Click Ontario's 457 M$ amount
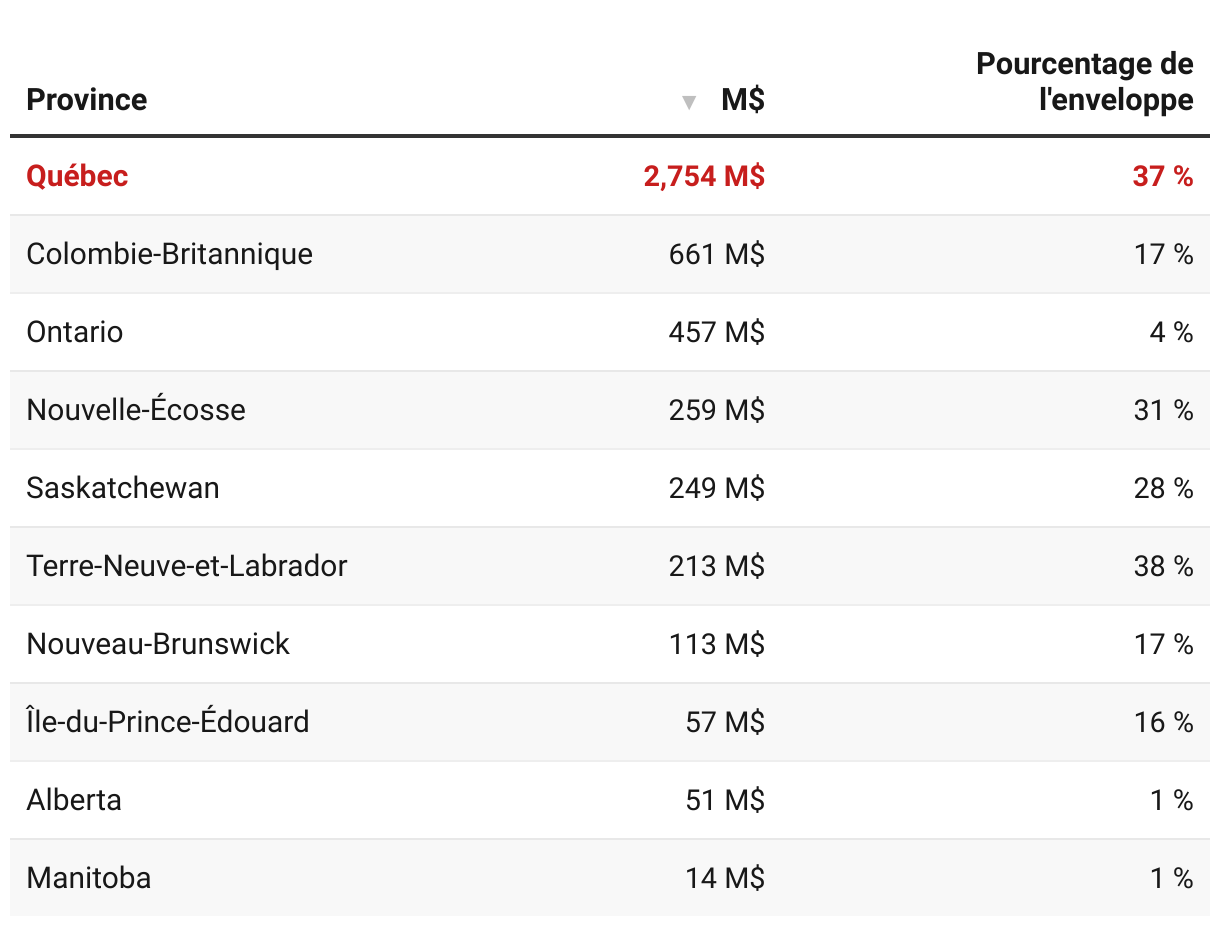The height and width of the screenshot is (926, 1220). tap(717, 333)
